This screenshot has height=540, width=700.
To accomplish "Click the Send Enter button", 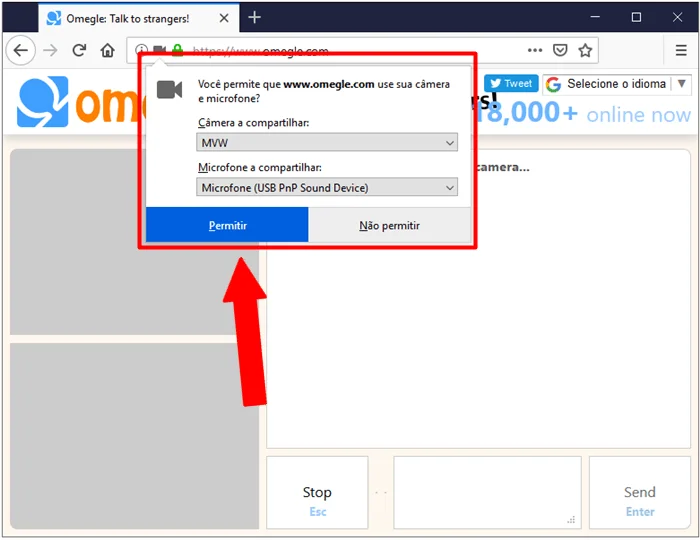I will (x=640, y=493).
